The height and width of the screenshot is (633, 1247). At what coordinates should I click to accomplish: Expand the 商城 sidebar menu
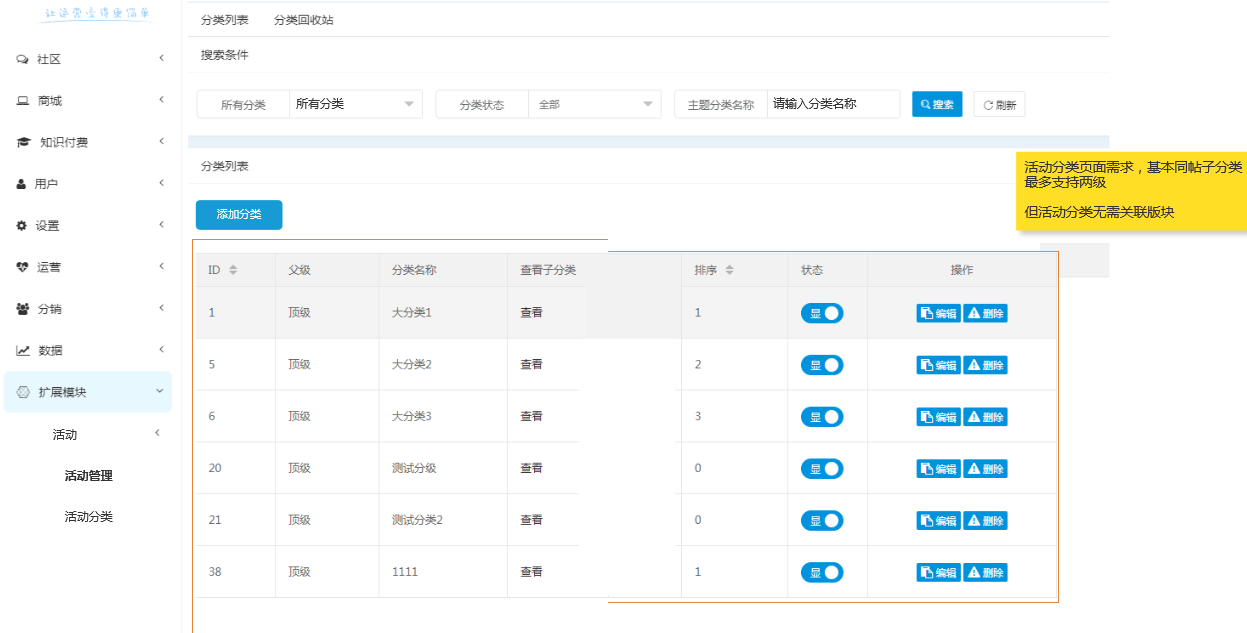pyautogui.click(x=161, y=100)
